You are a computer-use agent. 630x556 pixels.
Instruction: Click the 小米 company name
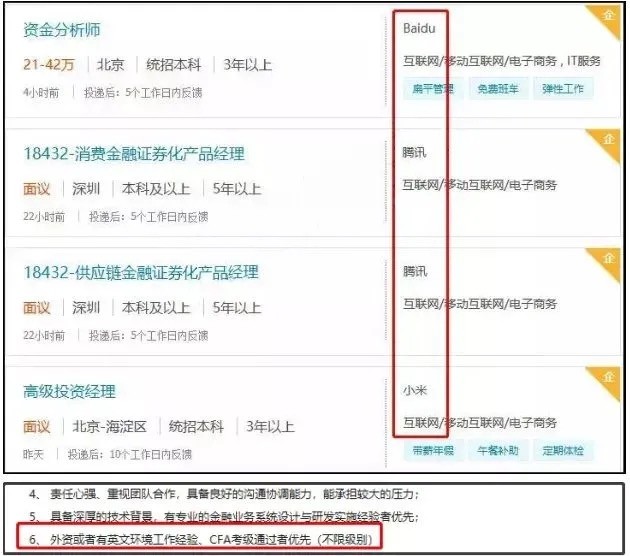[415, 390]
